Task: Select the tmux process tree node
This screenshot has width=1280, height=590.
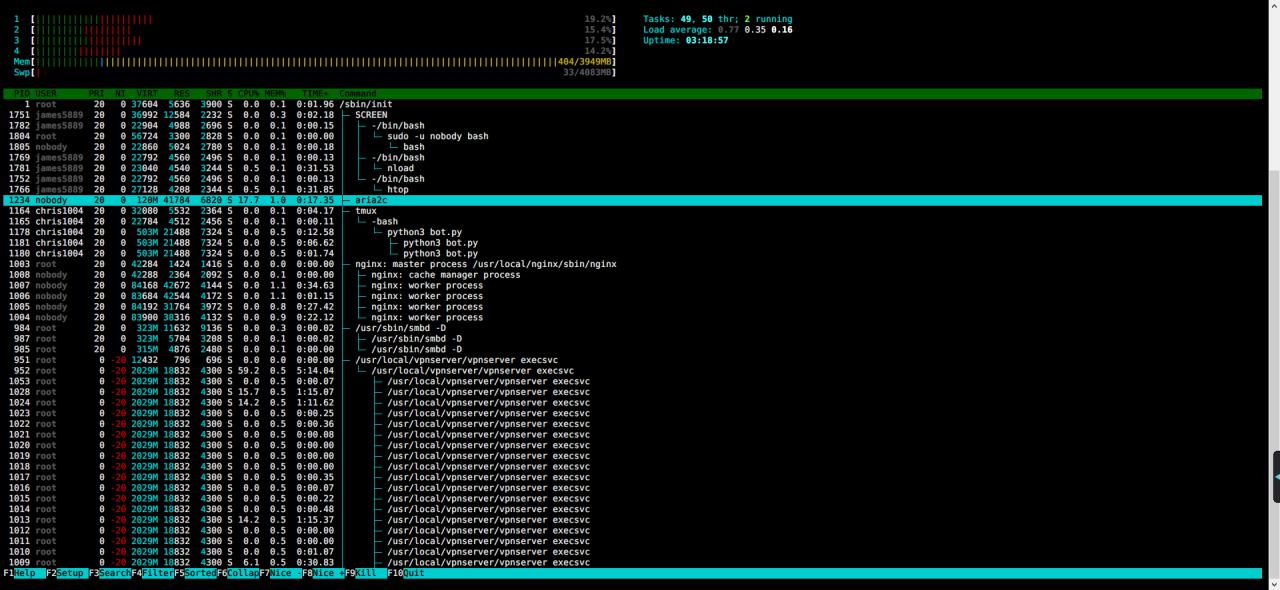Action: point(365,211)
